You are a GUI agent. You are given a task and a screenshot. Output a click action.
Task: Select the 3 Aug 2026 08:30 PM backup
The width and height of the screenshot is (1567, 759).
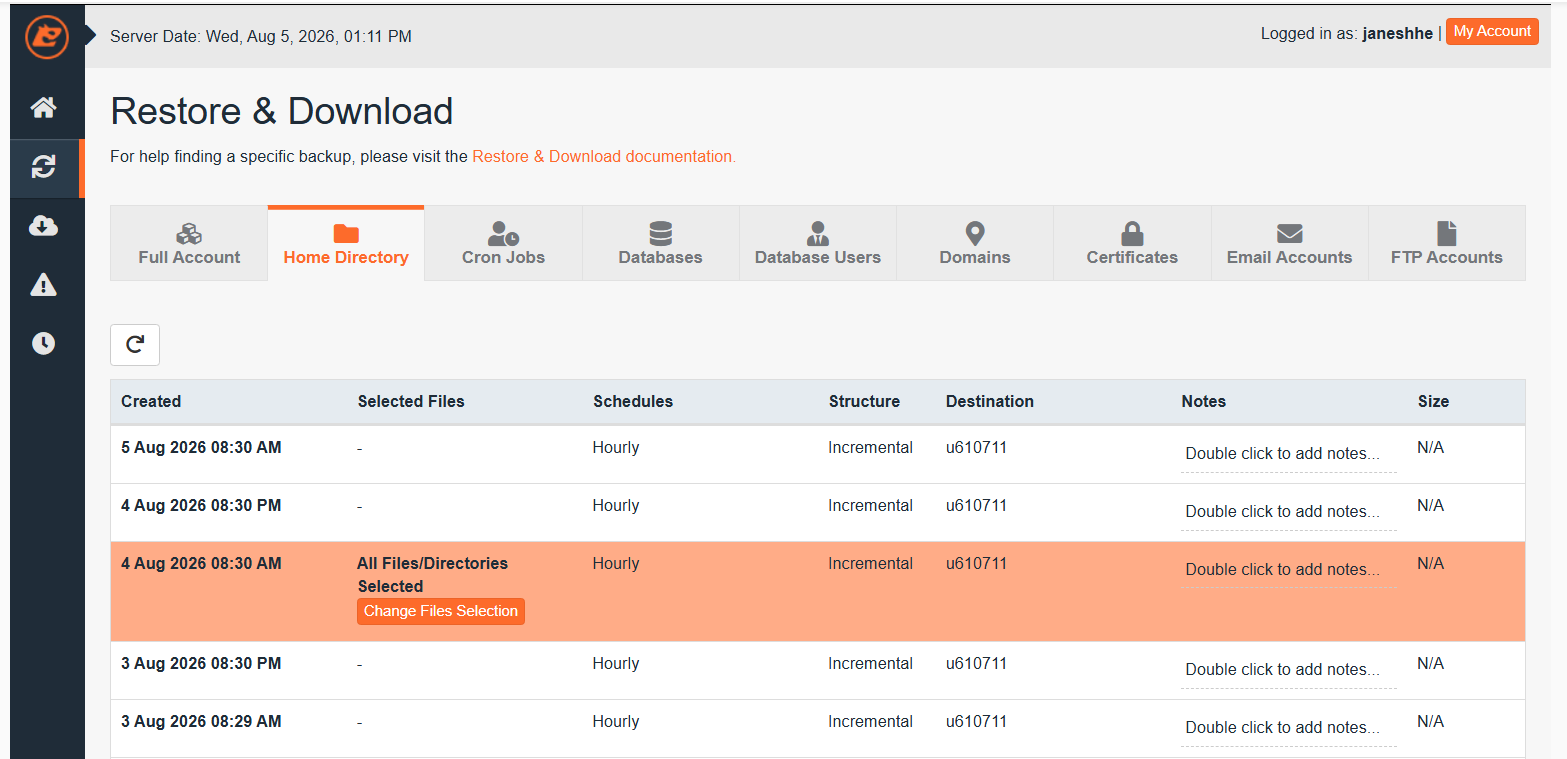[818, 671]
